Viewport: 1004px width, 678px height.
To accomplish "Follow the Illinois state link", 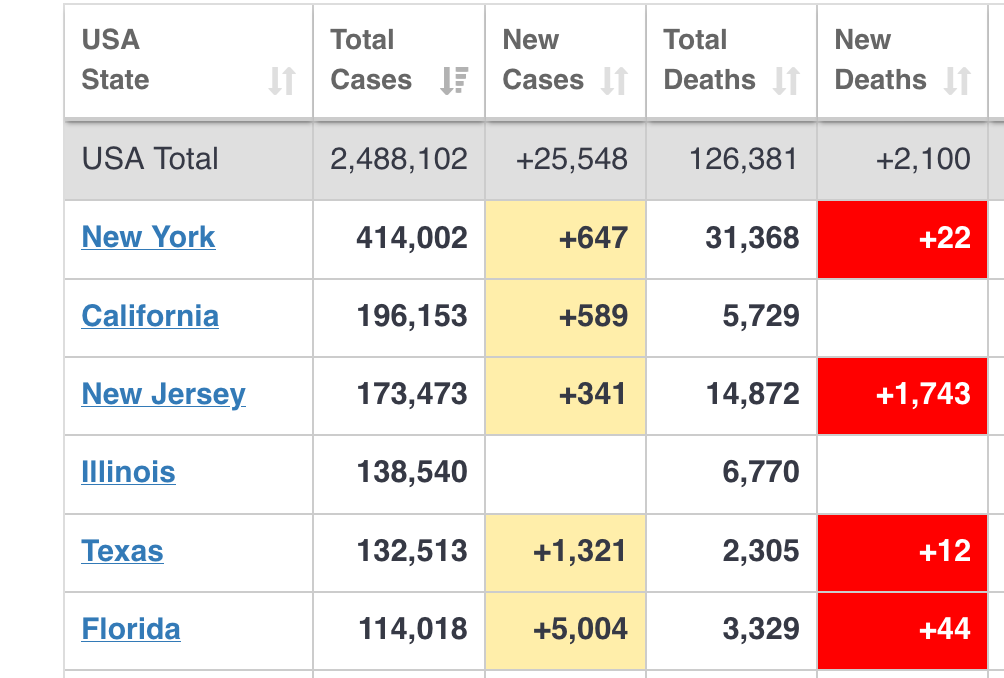I will point(128,472).
